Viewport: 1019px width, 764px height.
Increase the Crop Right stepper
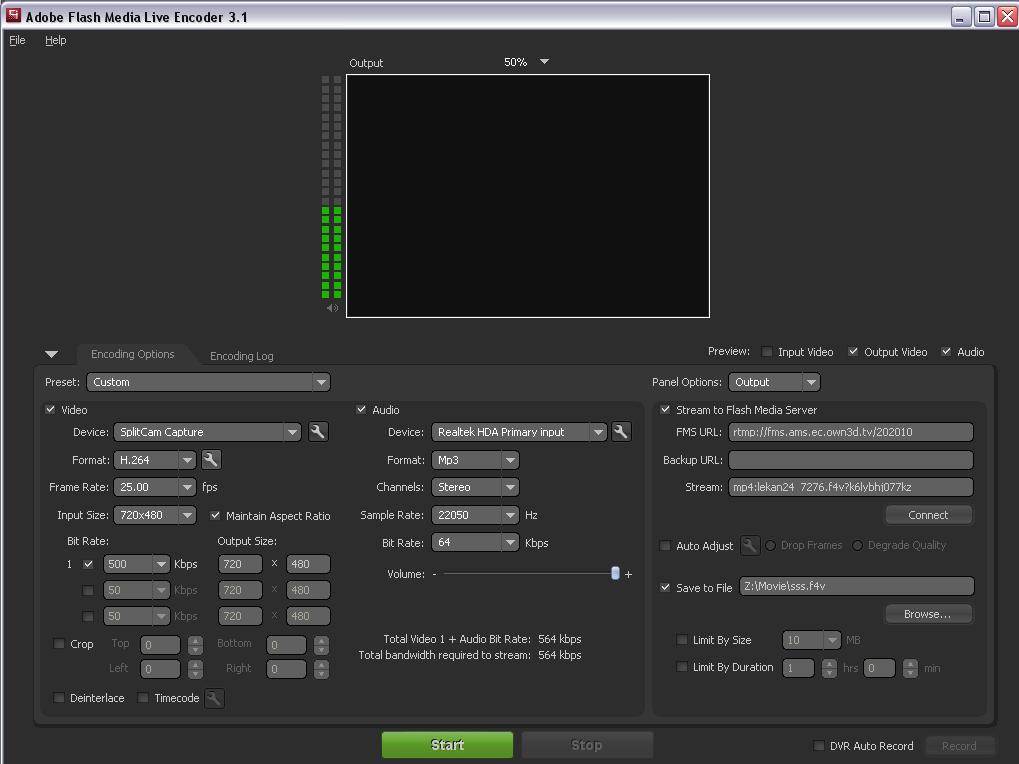(x=321, y=664)
